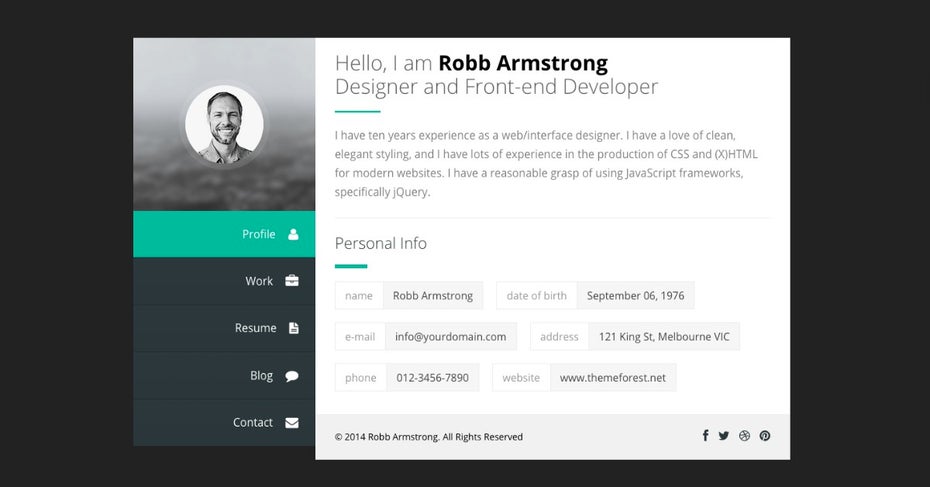The width and height of the screenshot is (930, 487).
Task: Click the bold Robb Armstrong heading
Action: [523, 63]
